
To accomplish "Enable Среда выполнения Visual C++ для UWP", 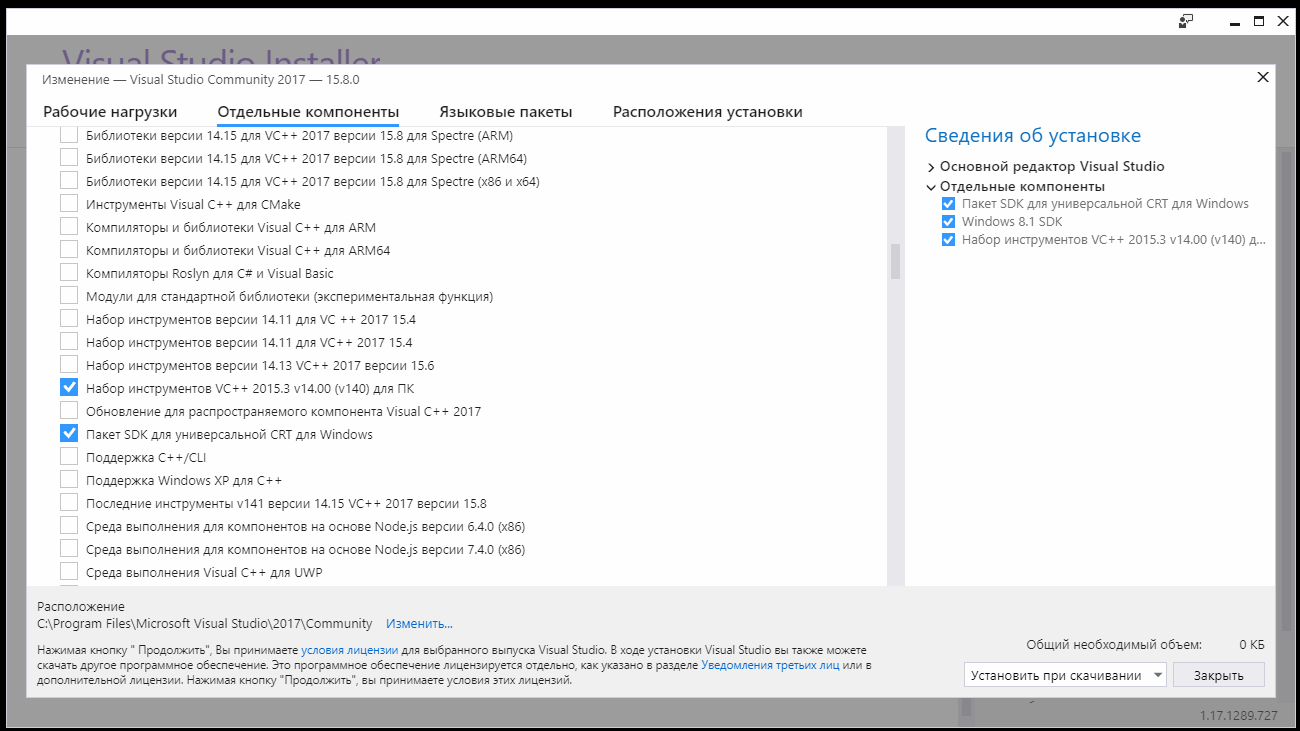I will (x=69, y=572).
